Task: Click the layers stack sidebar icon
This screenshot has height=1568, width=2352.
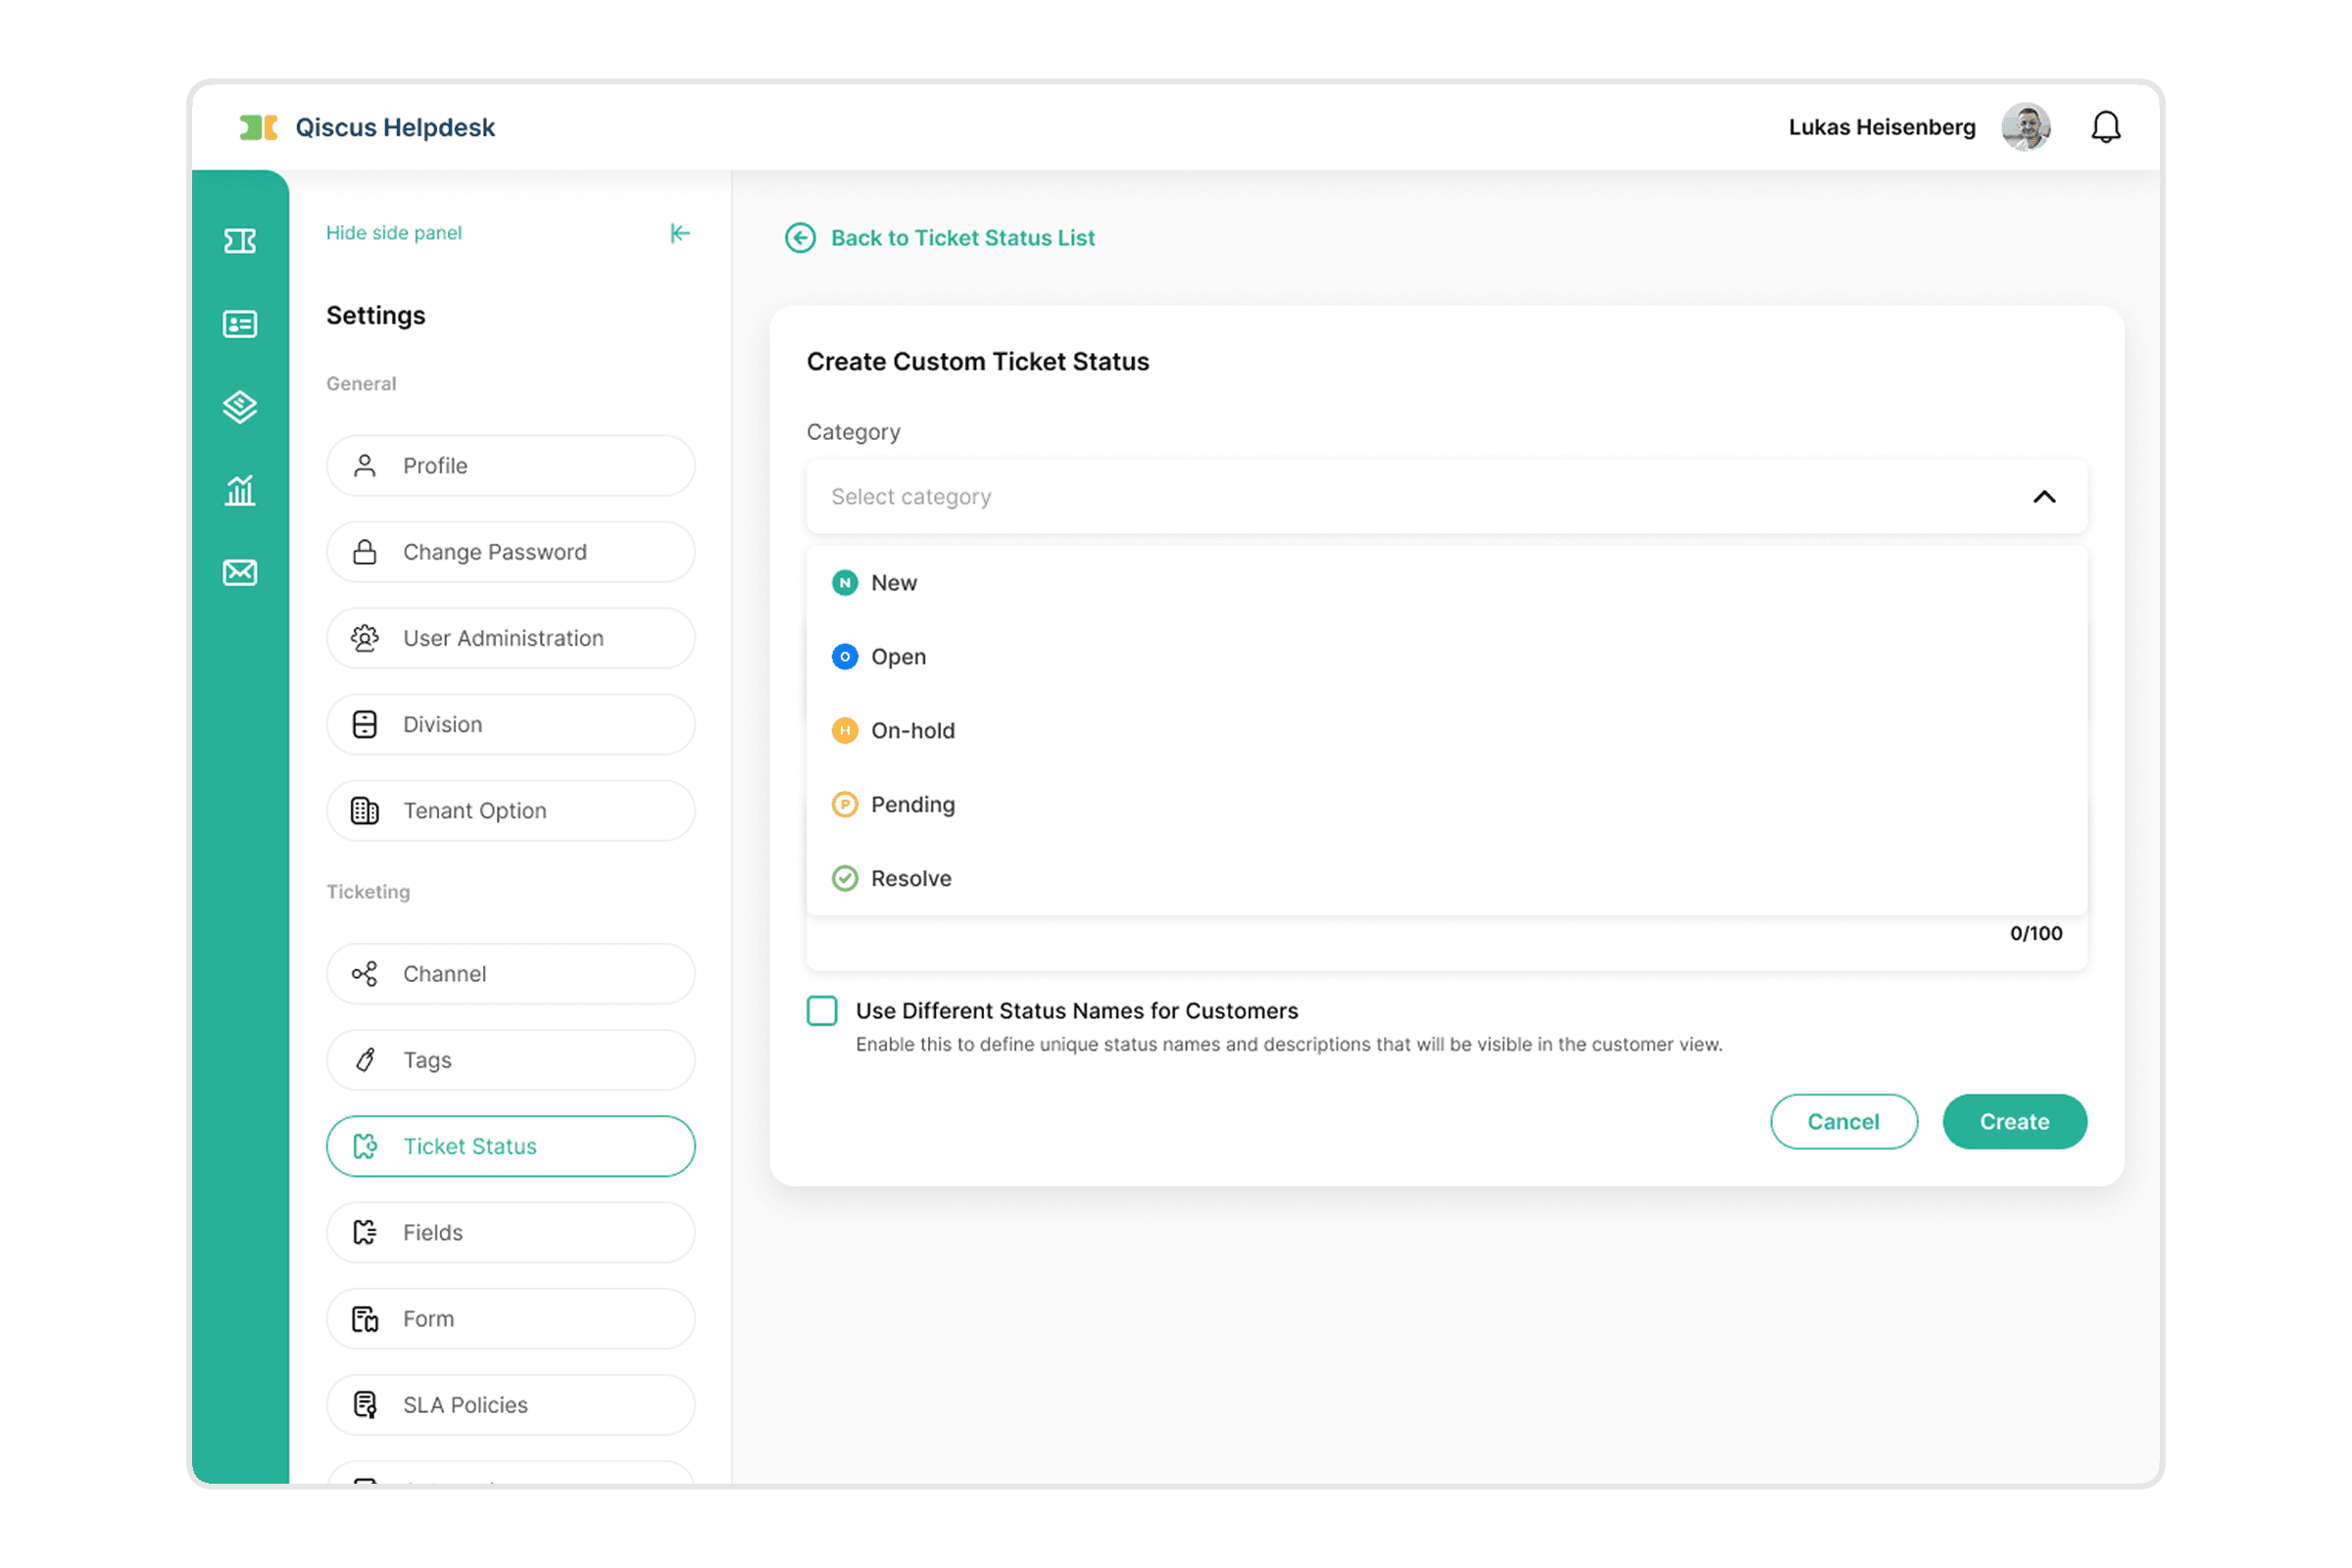Action: click(240, 407)
